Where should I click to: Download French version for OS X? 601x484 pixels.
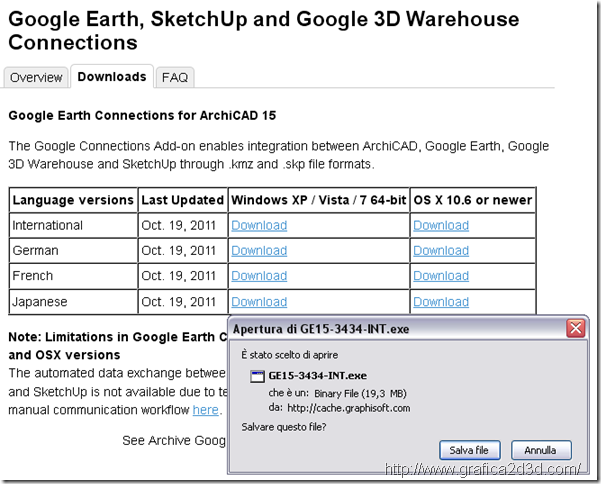[x=441, y=276]
